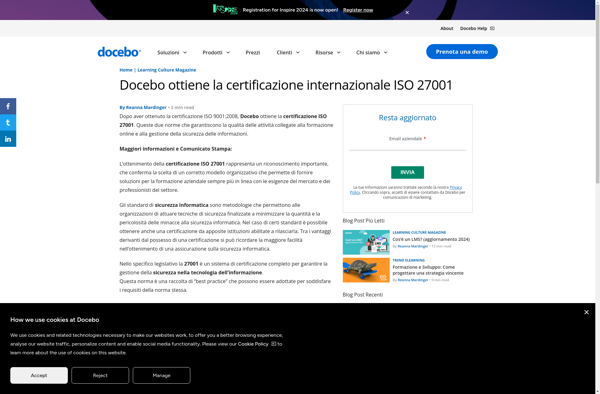
Task: Expand the Clienti menu
Action: [x=288, y=52]
